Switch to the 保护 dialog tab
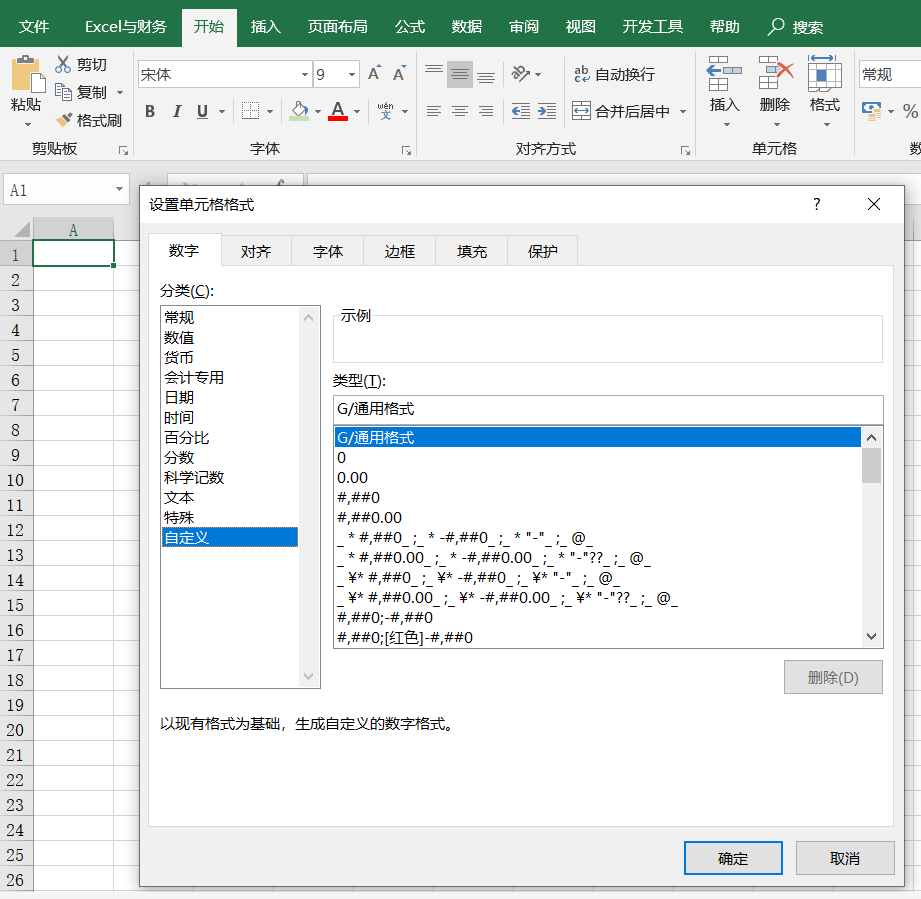921x899 pixels. (x=542, y=251)
